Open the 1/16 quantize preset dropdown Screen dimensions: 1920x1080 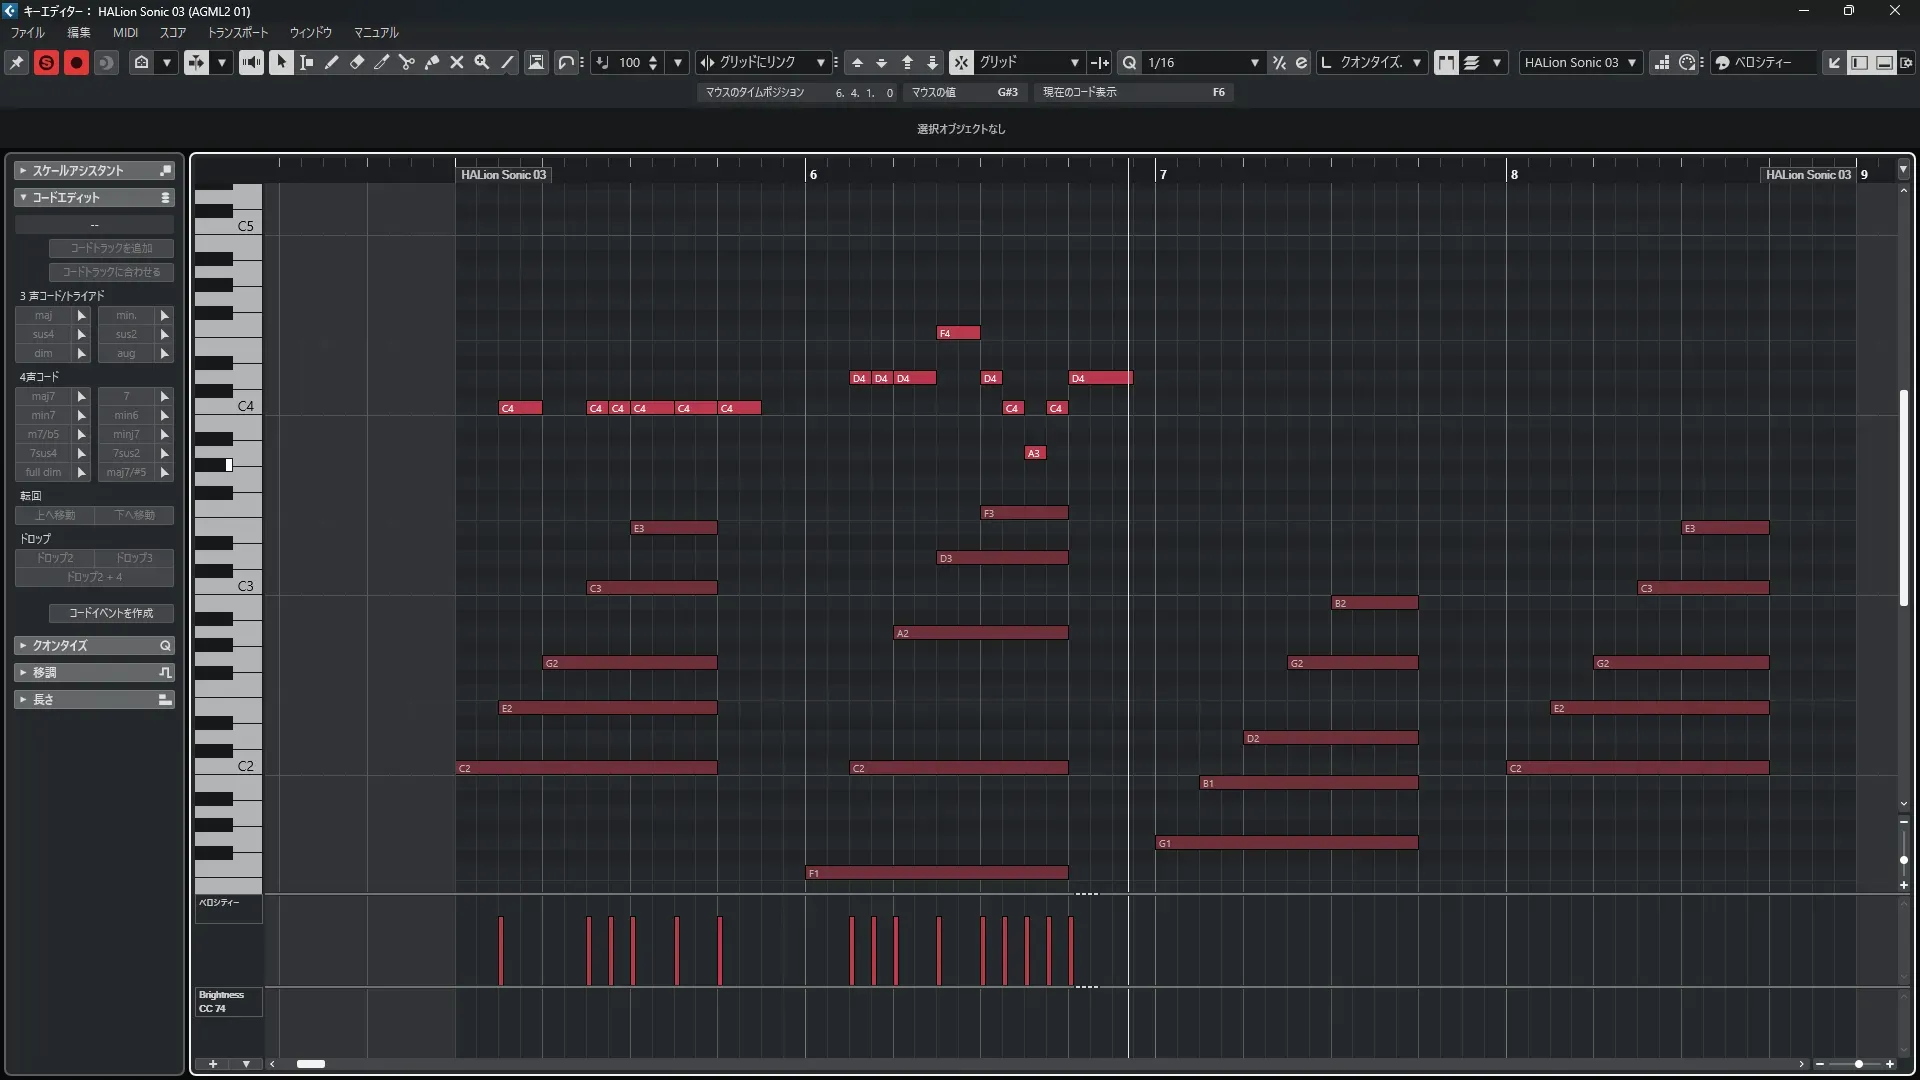tap(1254, 62)
